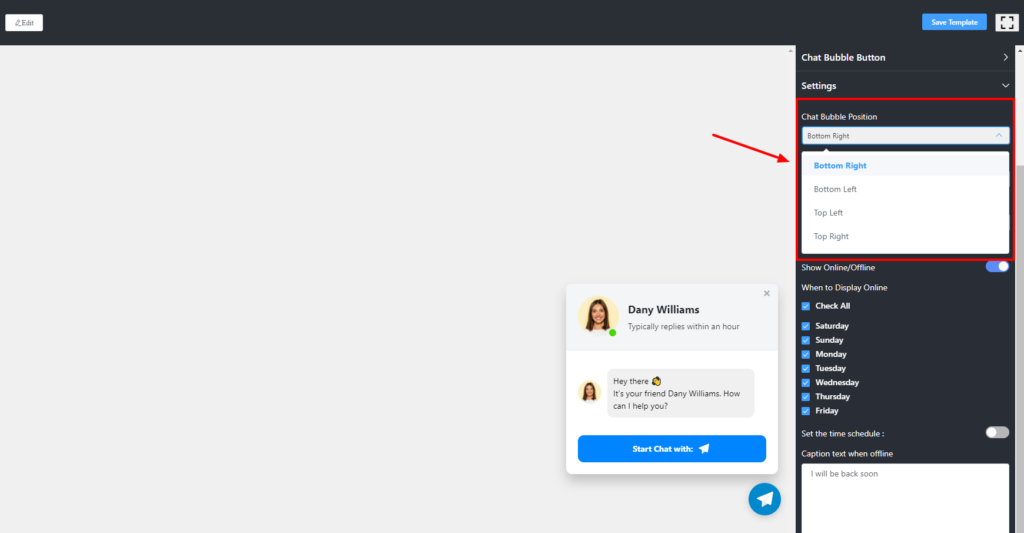The image size is (1024, 533).
Task: Expand the Chat Bubble Button section
Action: coord(905,57)
